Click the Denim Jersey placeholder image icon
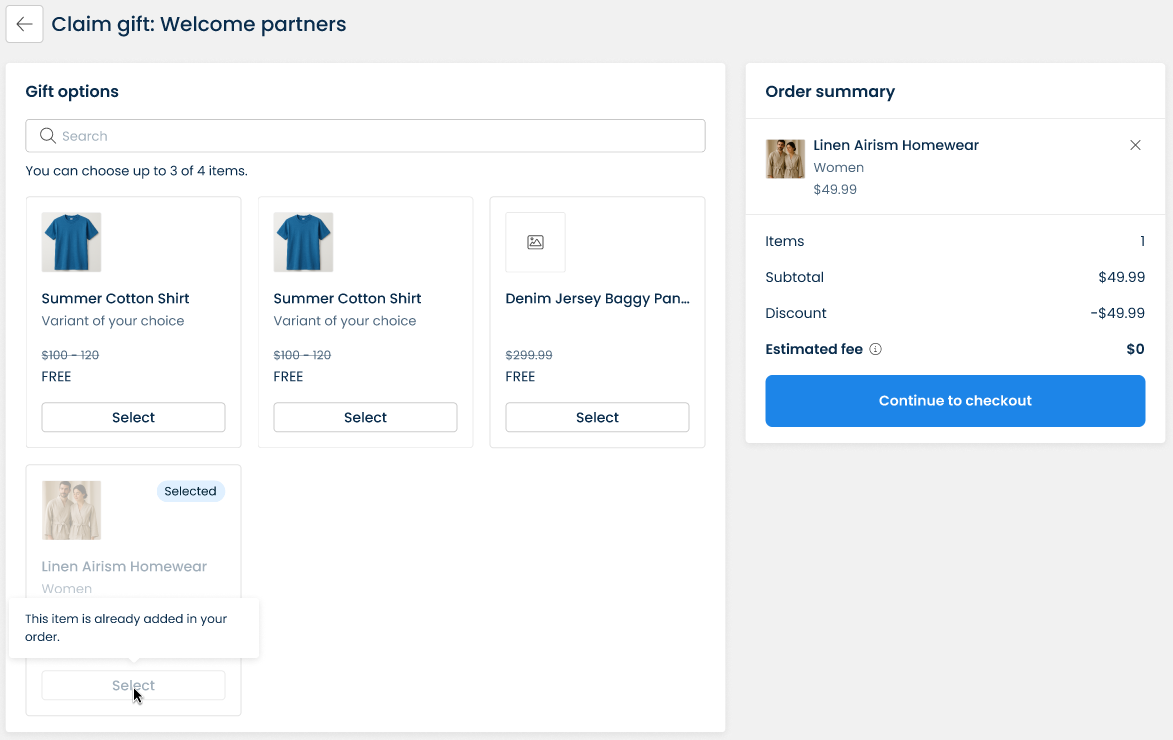This screenshot has width=1173, height=740. point(535,242)
